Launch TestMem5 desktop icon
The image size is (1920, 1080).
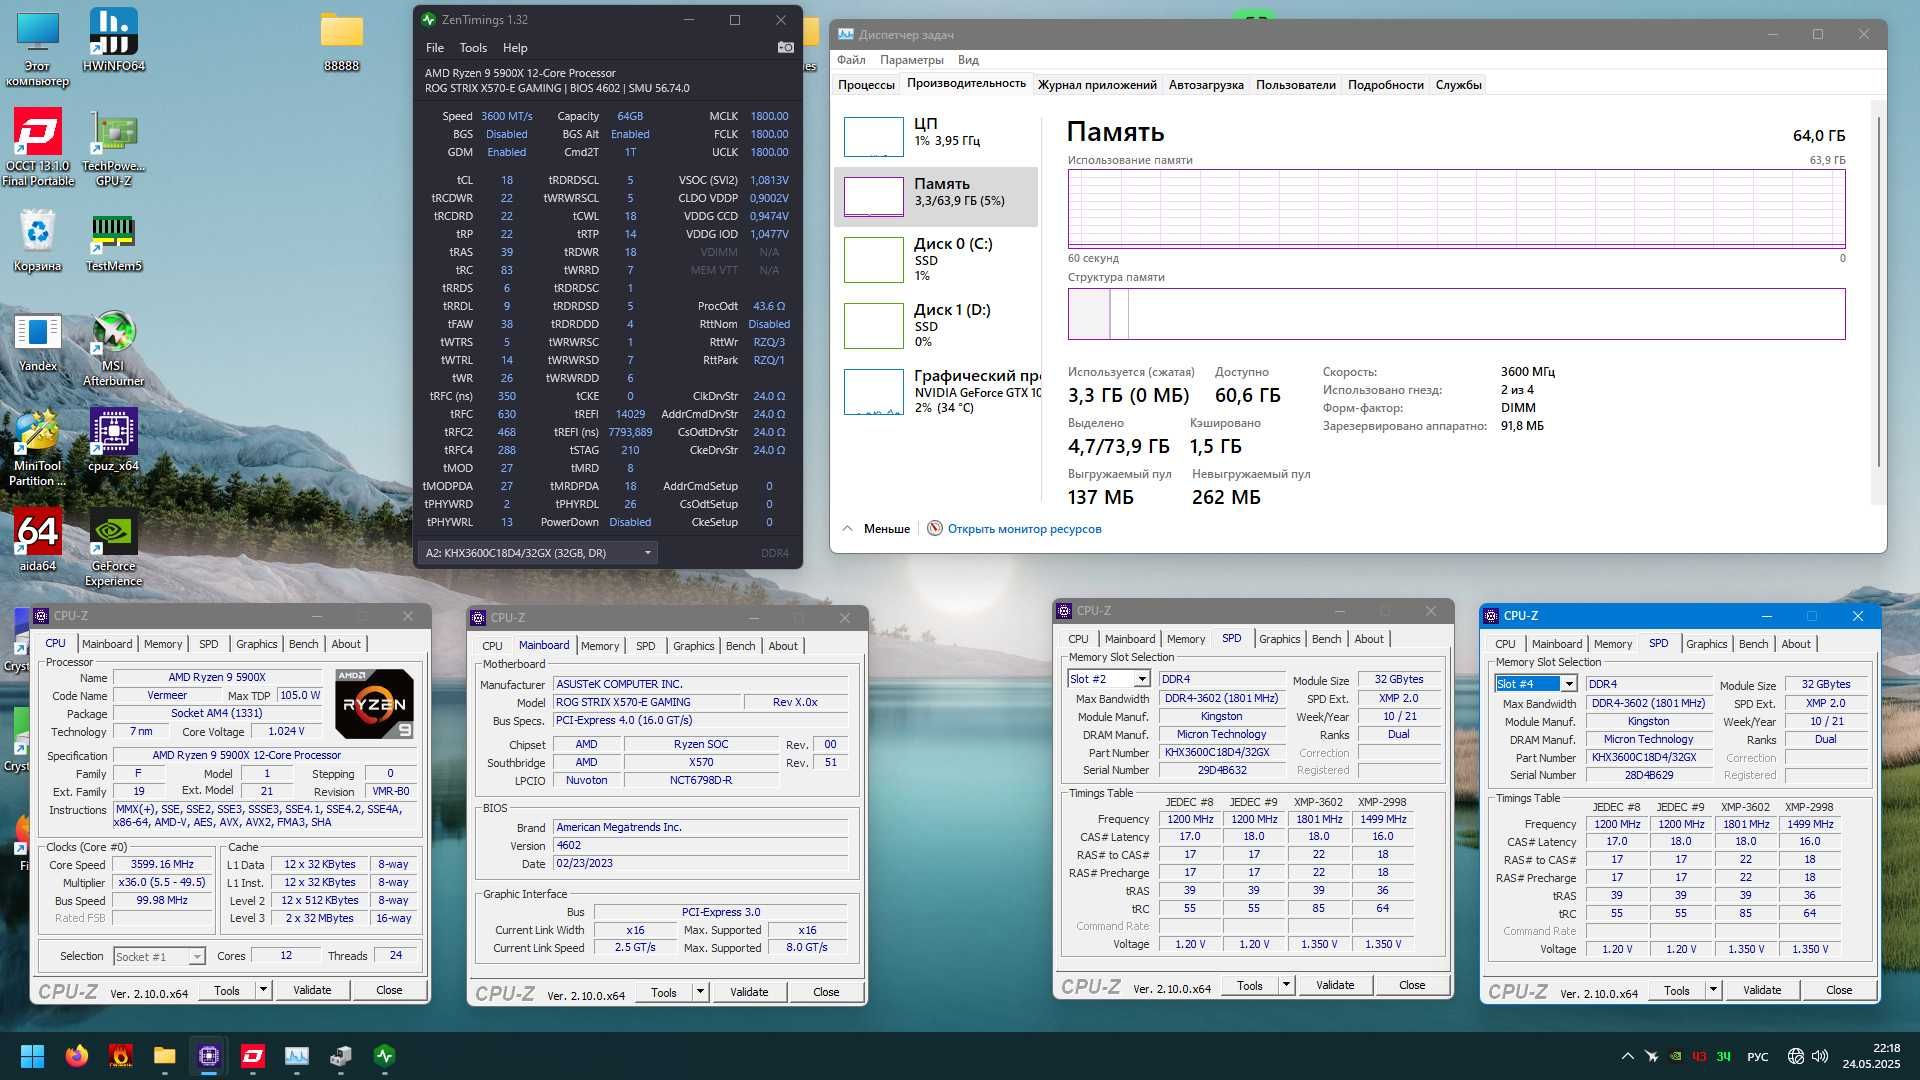[x=113, y=240]
